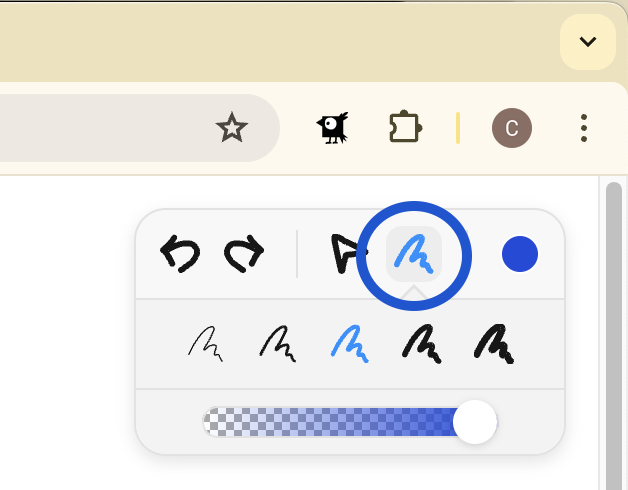Click the transparent end of opacity slider
628x490 pixels.
212,422
